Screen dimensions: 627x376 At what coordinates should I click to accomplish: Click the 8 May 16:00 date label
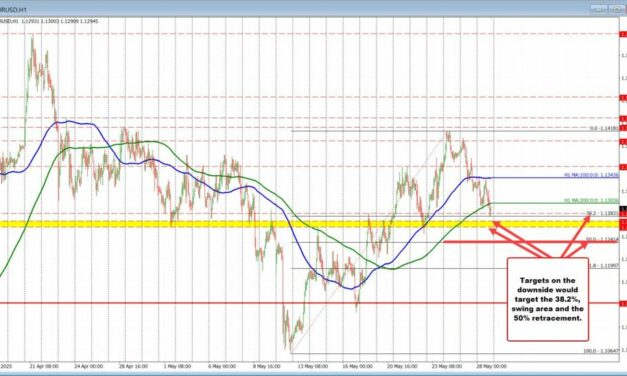(x=266, y=366)
